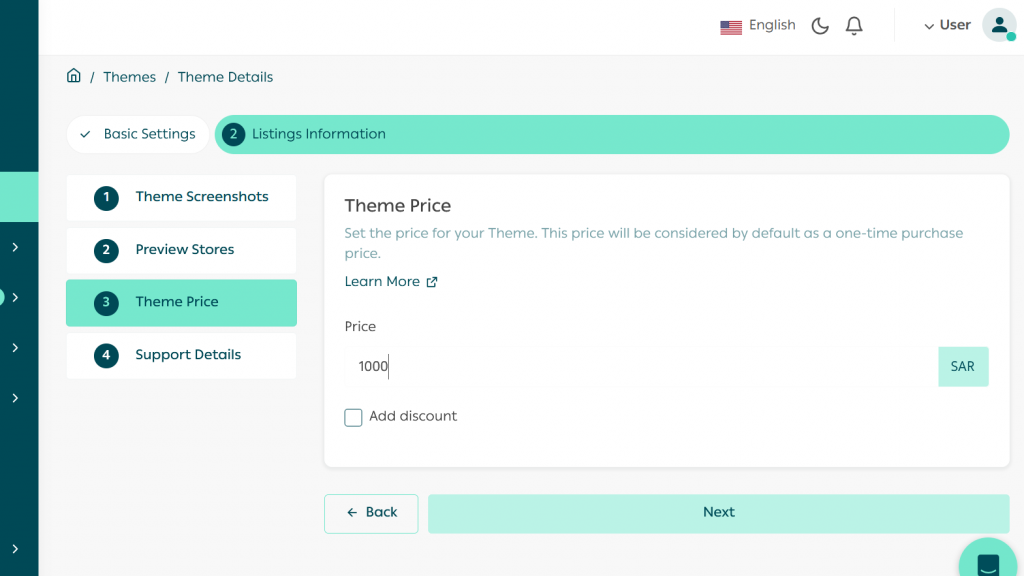Click the home icon in breadcrumb

[74, 76]
